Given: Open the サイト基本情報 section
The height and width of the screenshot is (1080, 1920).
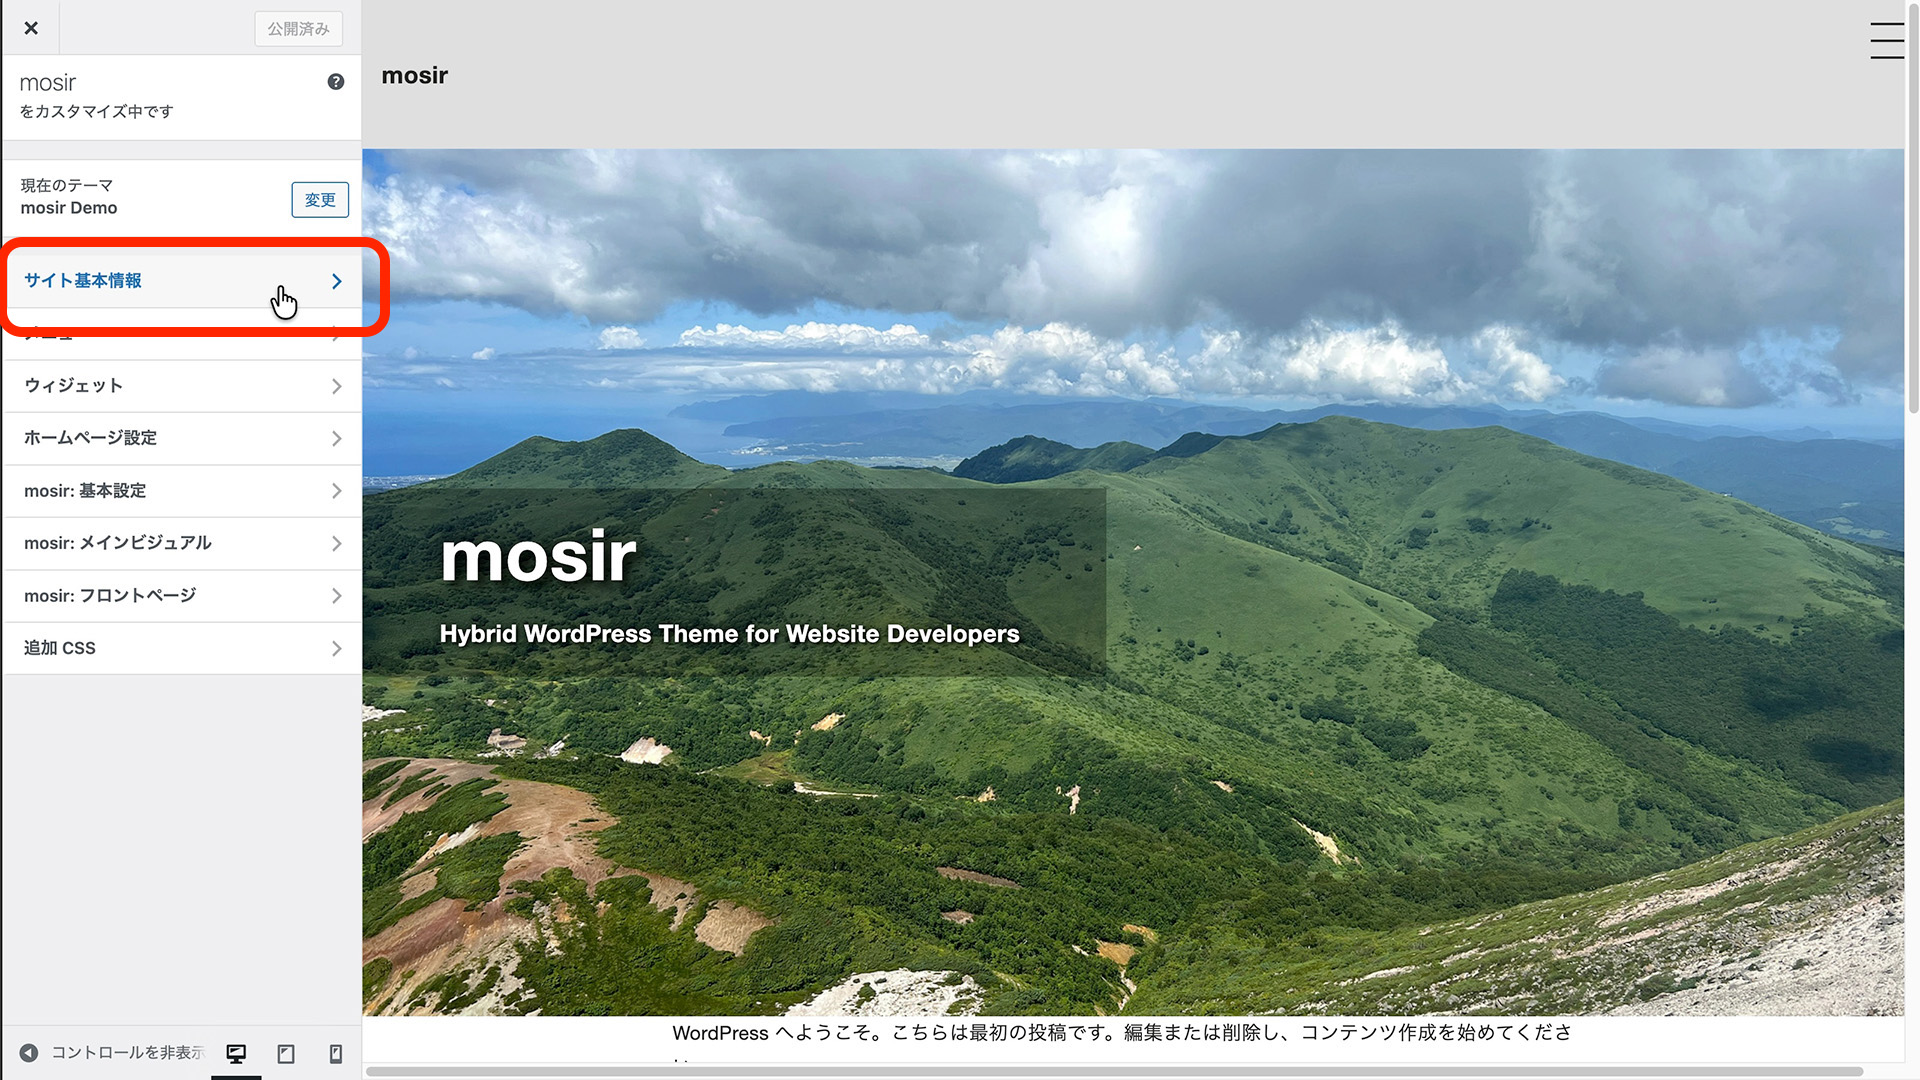Looking at the screenshot, I should coord(83,281).
